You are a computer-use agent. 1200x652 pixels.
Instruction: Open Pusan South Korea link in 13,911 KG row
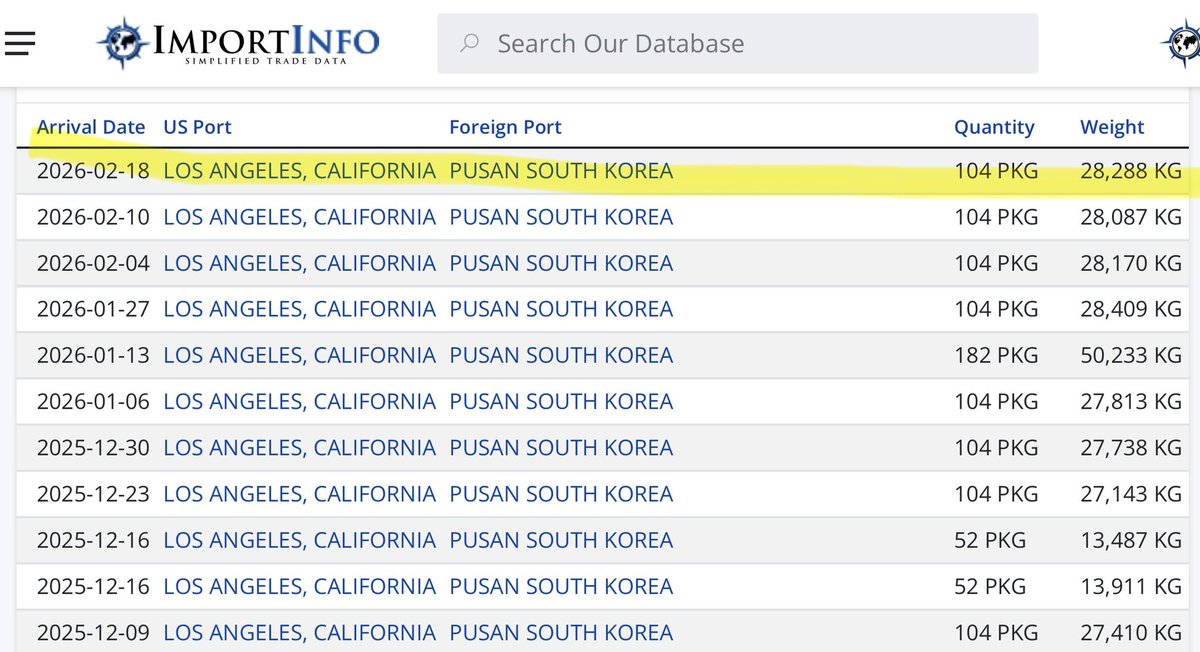[x=561, y=586]
